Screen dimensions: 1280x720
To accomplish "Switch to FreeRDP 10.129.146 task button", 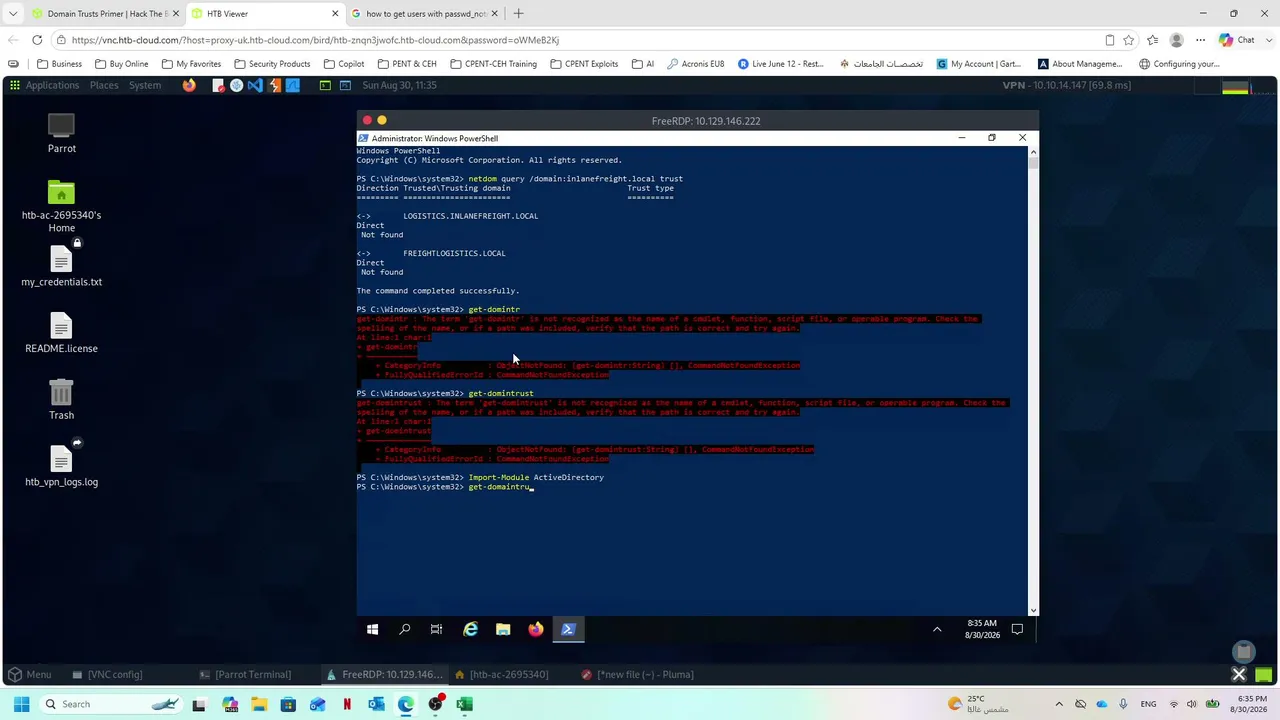I will pos(385,674).
